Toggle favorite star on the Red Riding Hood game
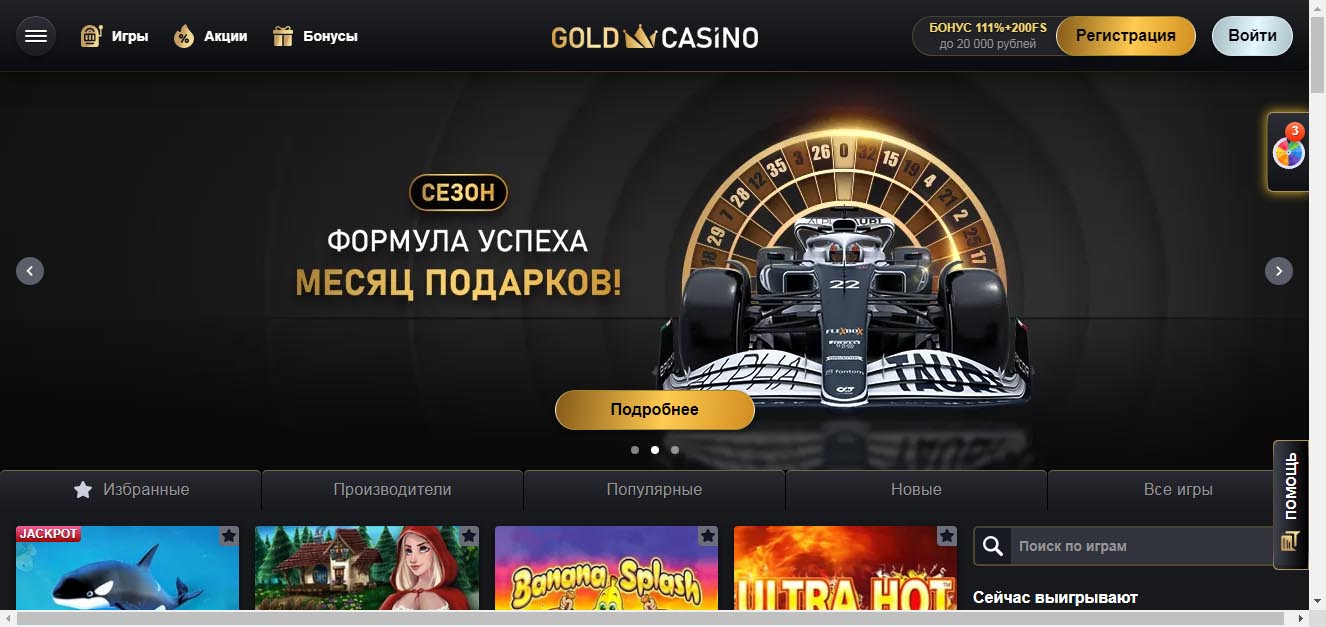 (x=468, y=536)
